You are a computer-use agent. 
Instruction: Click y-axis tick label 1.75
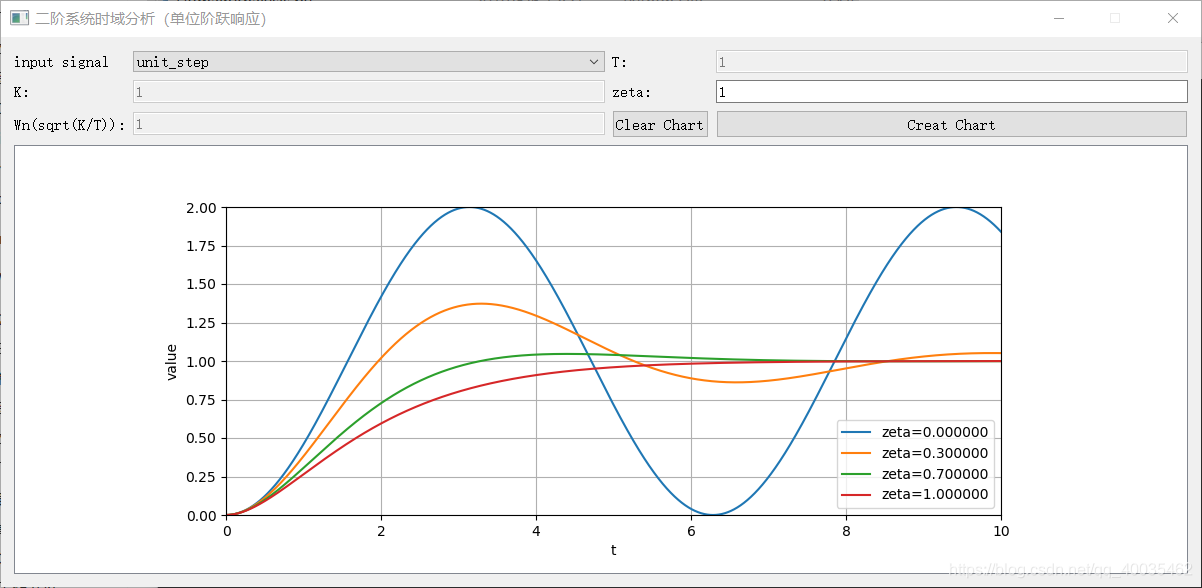coord(203,246)
